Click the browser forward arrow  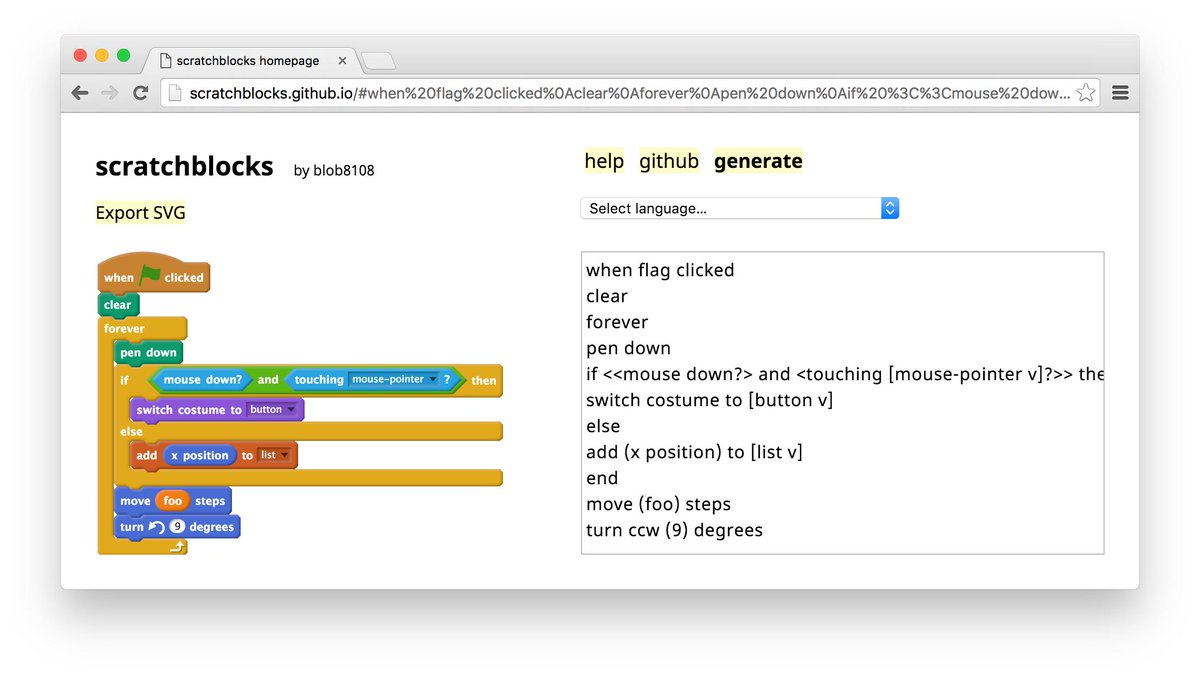tap(110, 93)
